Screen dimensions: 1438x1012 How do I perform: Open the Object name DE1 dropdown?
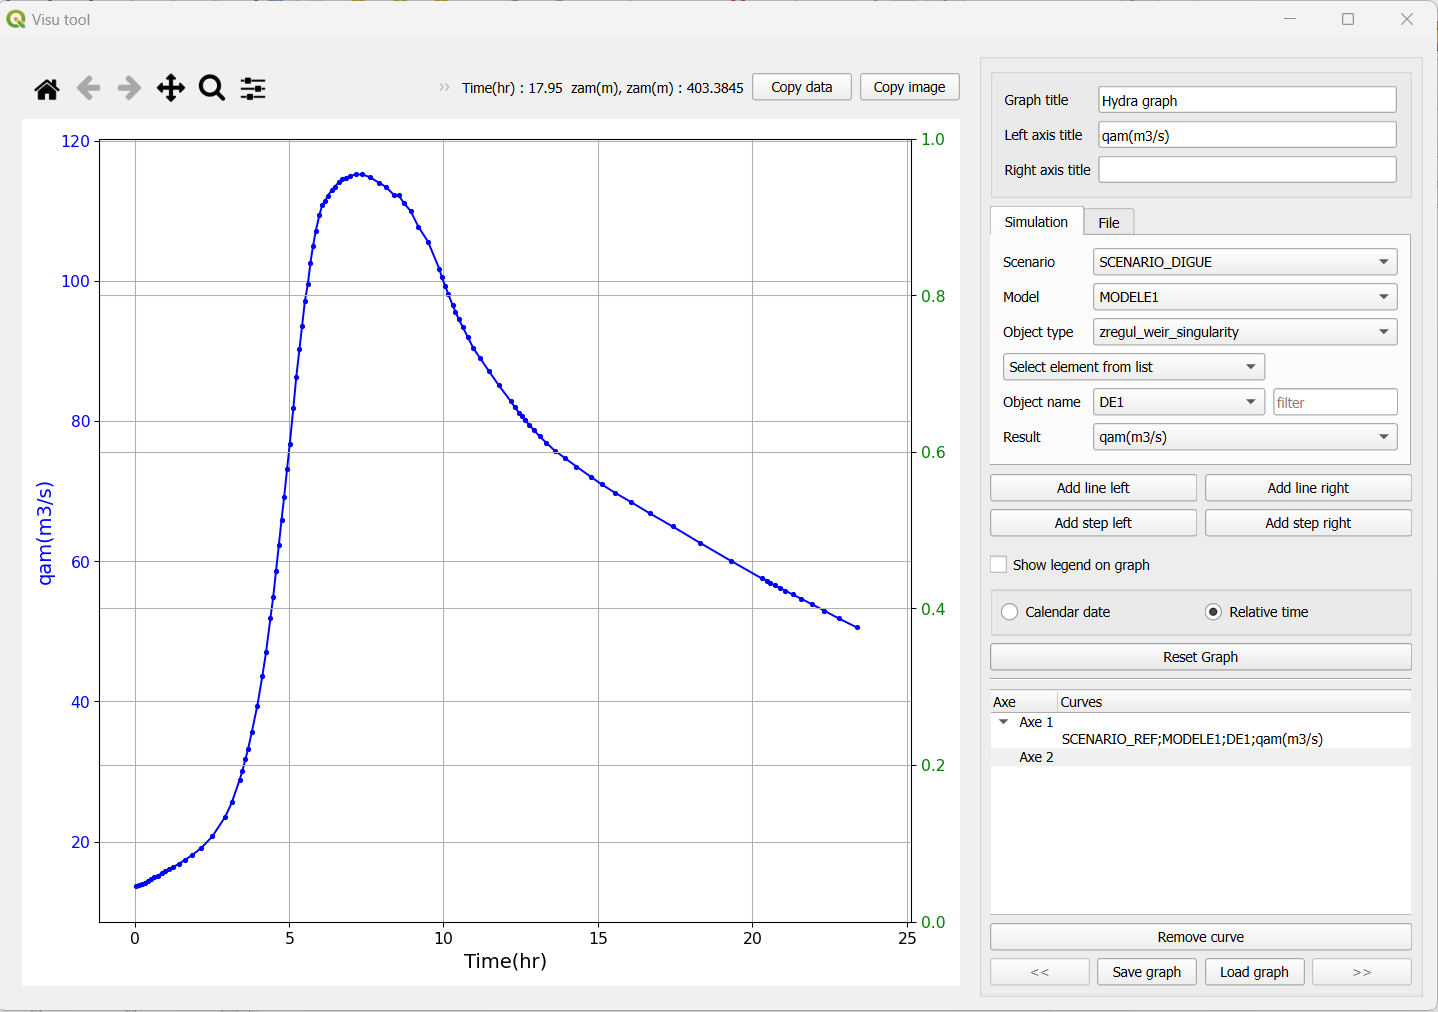pyautogui.click(x=1179, y=402)
